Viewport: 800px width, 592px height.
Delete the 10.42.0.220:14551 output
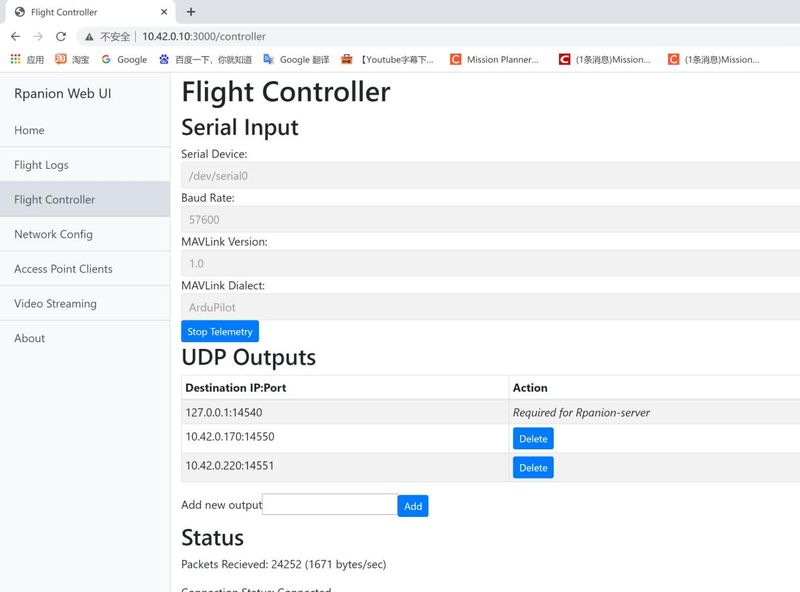(x=533, y=467)
